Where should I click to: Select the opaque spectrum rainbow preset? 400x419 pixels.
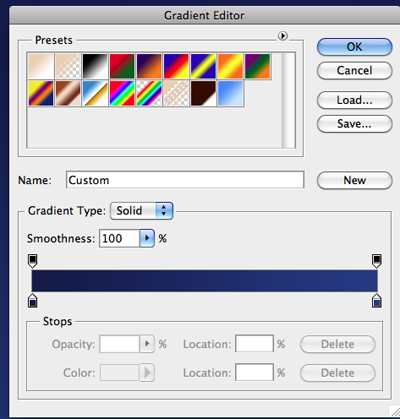(x=122, y=93)
